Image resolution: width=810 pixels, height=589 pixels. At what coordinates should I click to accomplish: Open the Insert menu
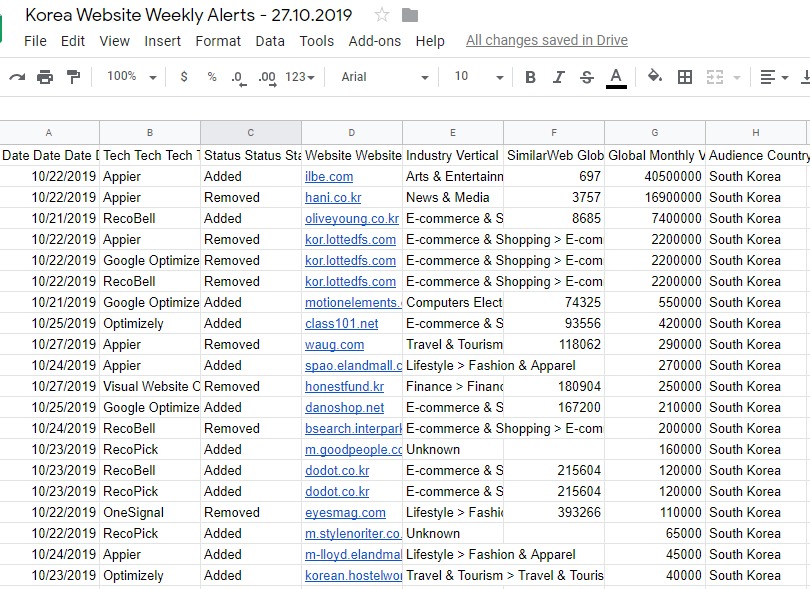click(163, 41)
